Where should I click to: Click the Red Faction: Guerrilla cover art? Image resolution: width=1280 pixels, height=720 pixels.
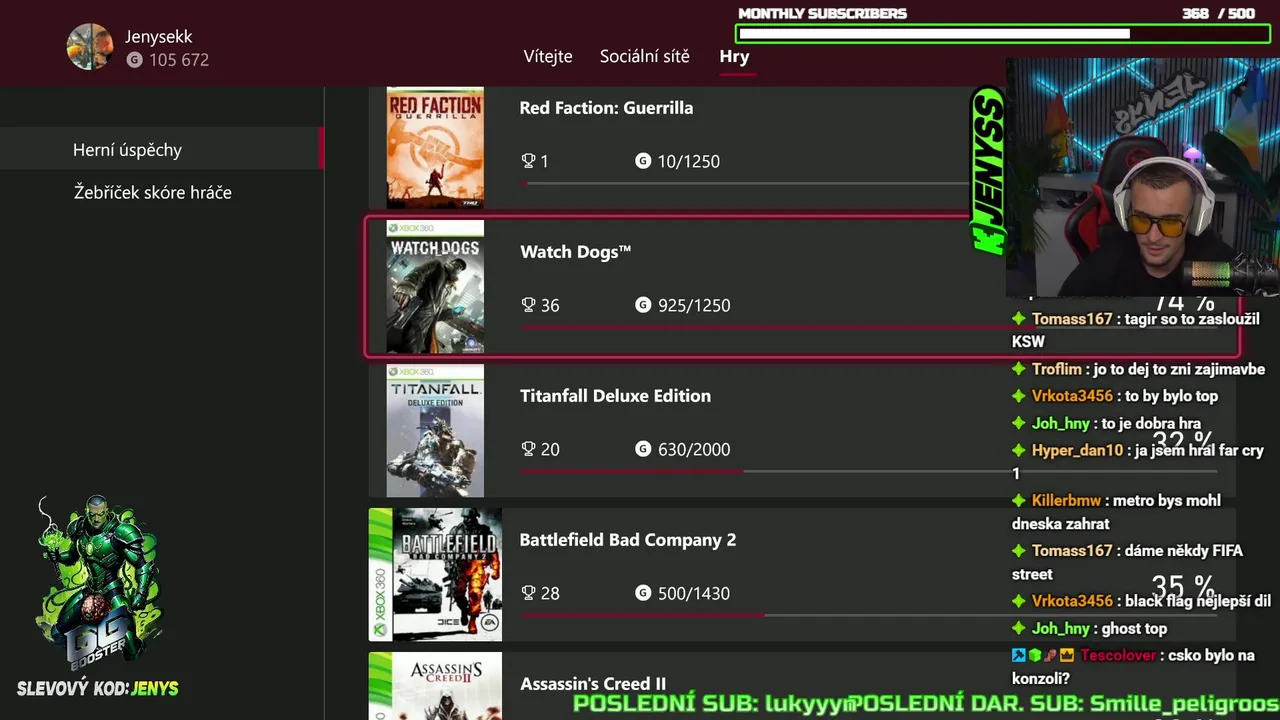(x=435, y=147)
